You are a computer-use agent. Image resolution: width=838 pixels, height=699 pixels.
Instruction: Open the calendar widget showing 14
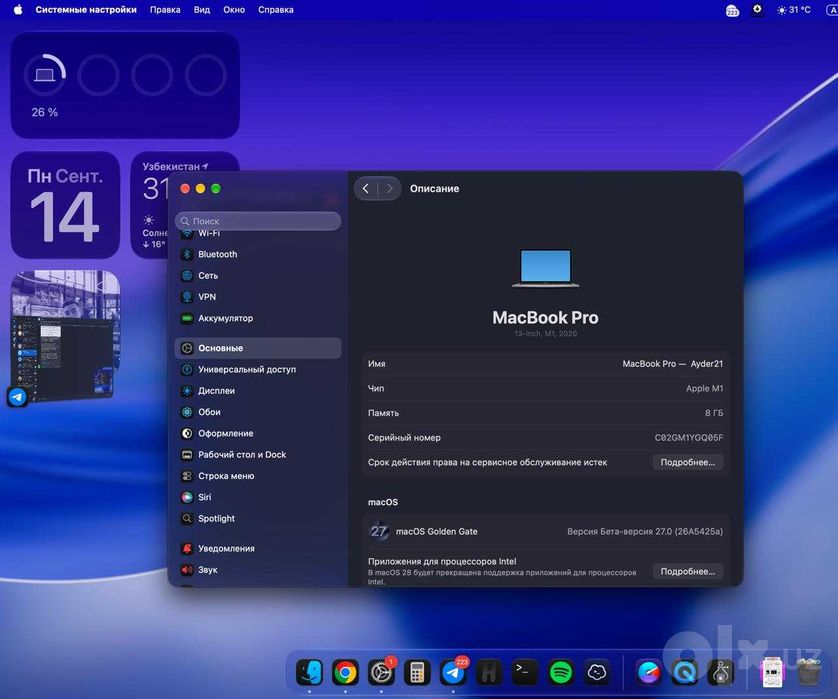(65, 205)
